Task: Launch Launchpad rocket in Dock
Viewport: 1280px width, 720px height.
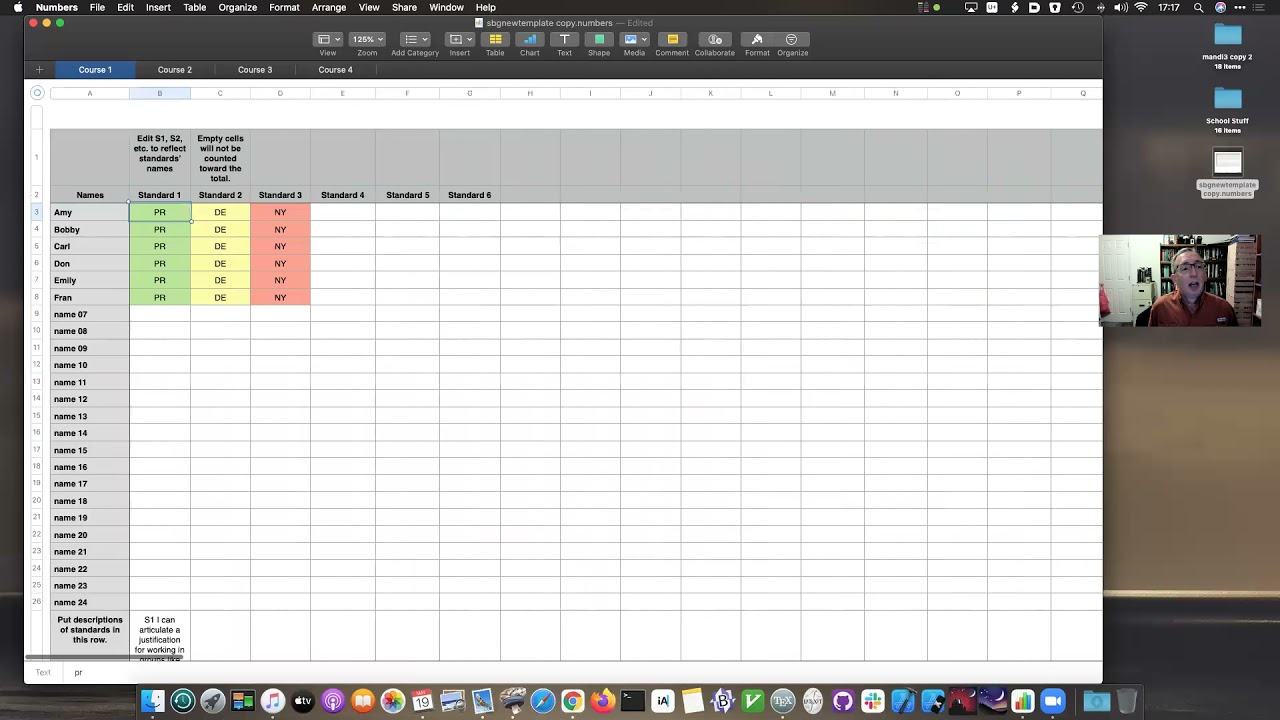Action: click(213, 701)
